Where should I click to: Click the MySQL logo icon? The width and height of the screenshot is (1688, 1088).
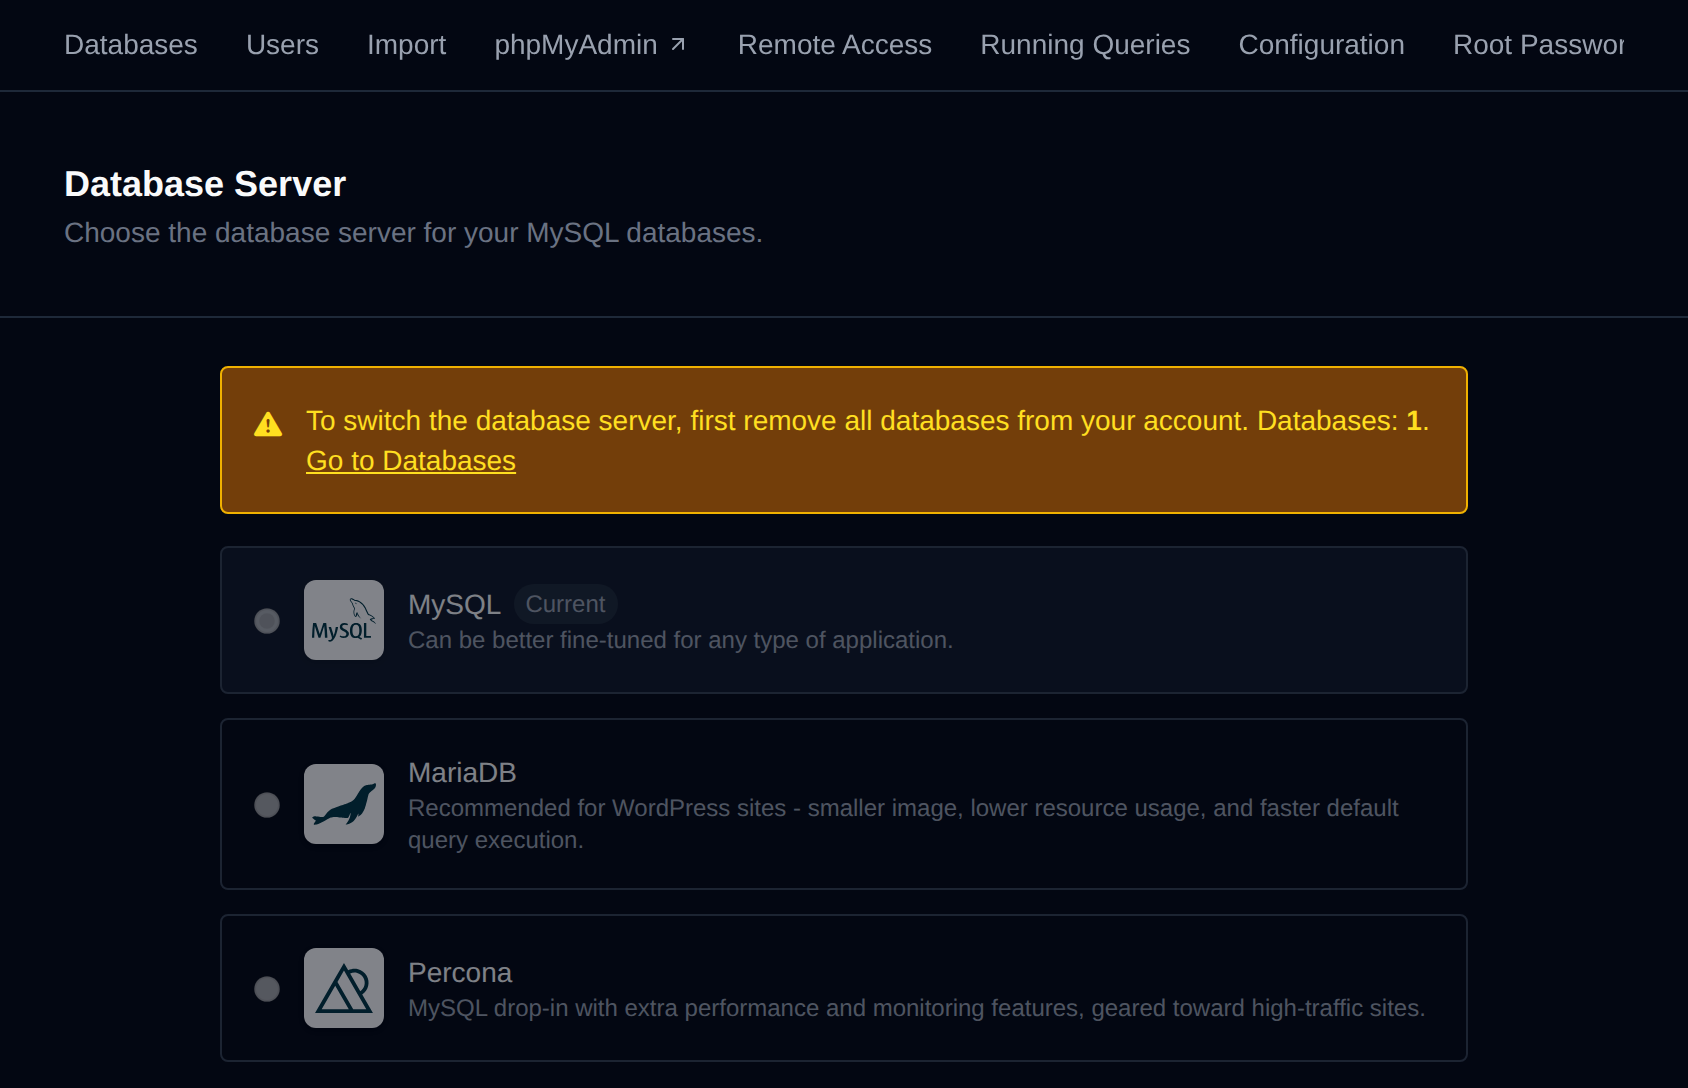click(344, 620)
